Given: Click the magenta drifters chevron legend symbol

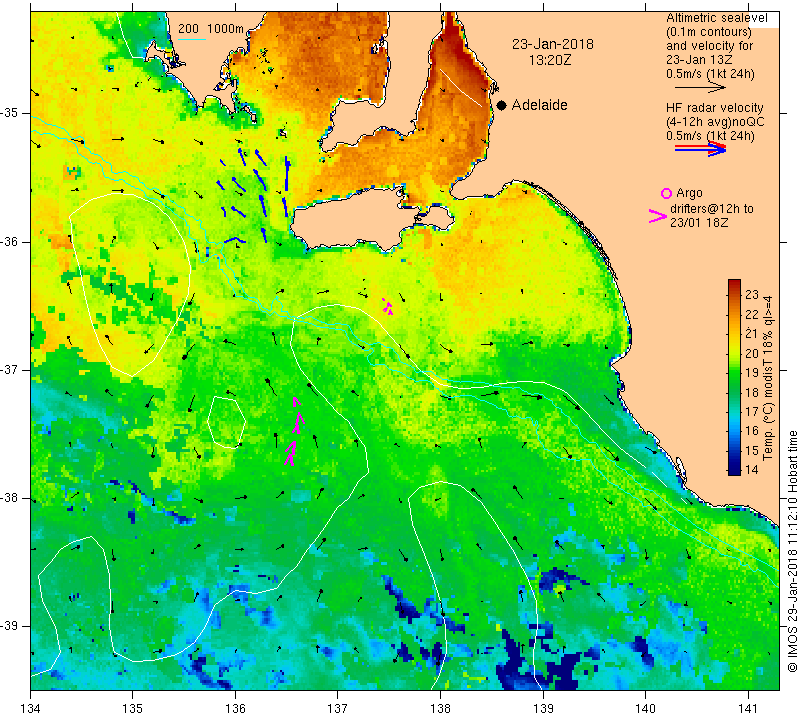Looking at the screenshot, I should click(x=658, y=216).
